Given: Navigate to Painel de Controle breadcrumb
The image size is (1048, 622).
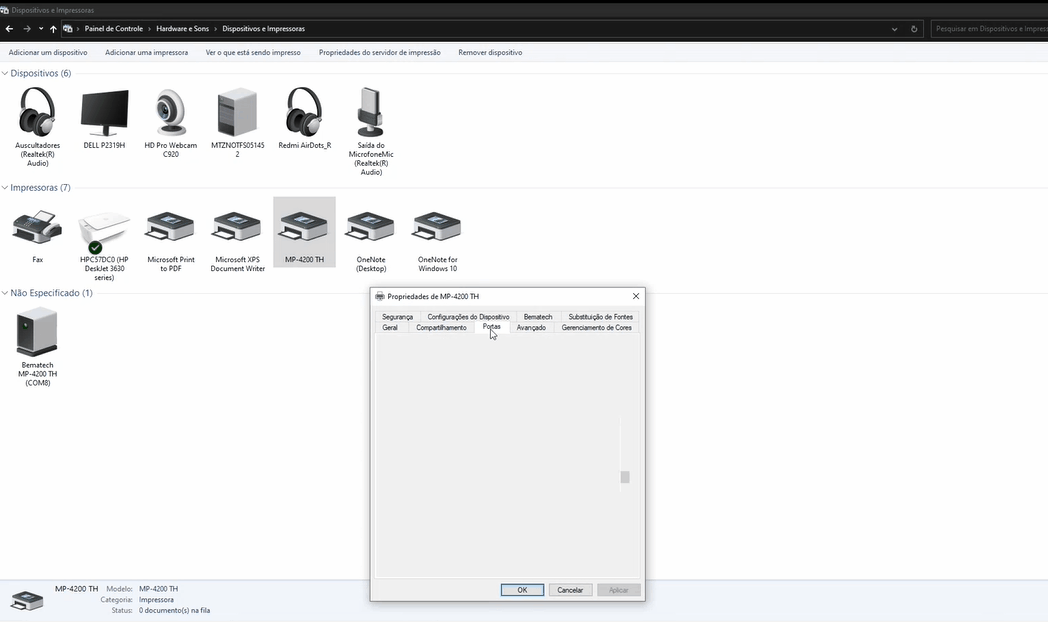Looking at the screenshot, I should tap(114, 29).
